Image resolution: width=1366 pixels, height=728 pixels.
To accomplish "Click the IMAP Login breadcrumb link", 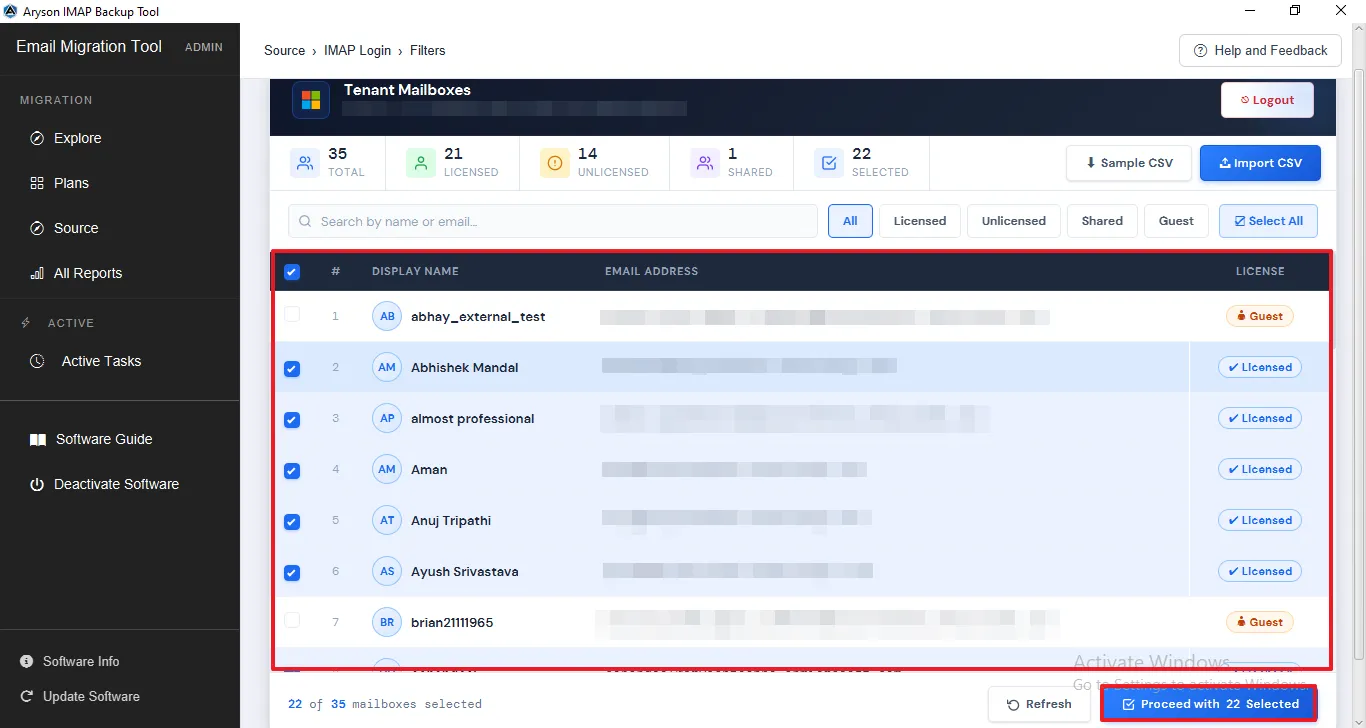I will (357, 50).
